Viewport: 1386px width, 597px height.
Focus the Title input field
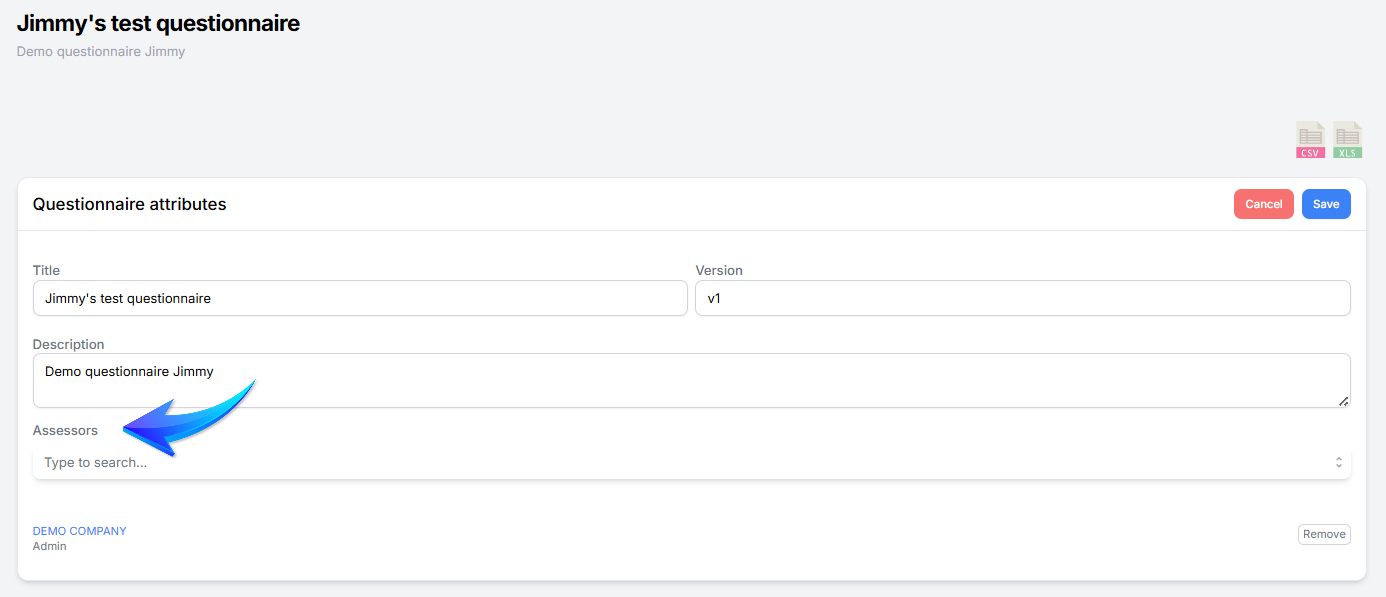click(x=360, y=298)
